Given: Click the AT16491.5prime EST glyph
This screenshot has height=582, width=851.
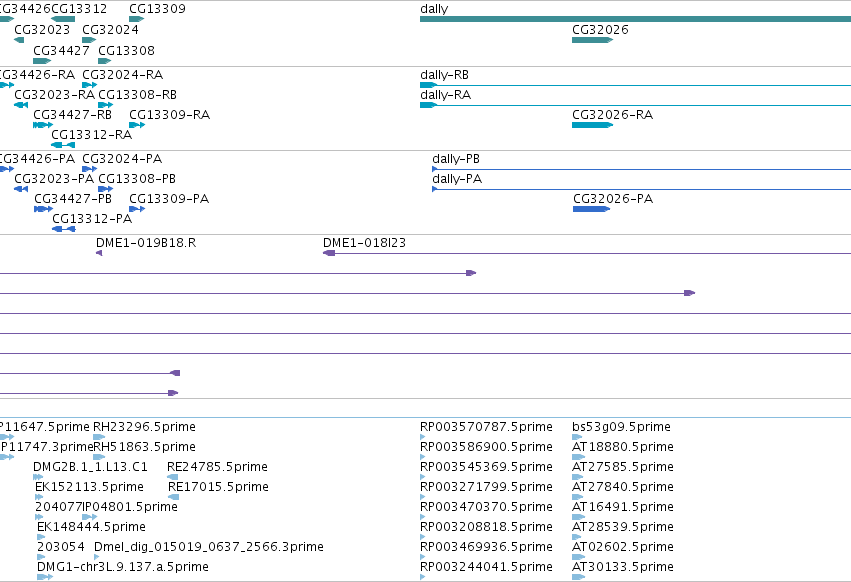Looking at the screenshot, I should (x=579, y=517).
